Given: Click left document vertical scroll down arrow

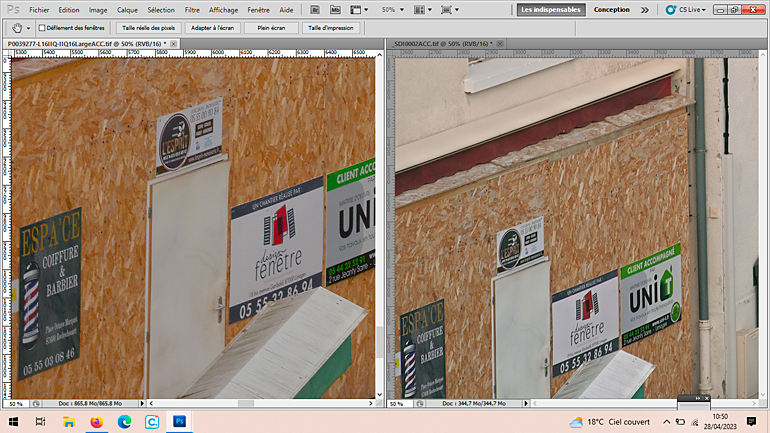Looking at the screenshot, I should pyautogui.click(x=379, y=394).
